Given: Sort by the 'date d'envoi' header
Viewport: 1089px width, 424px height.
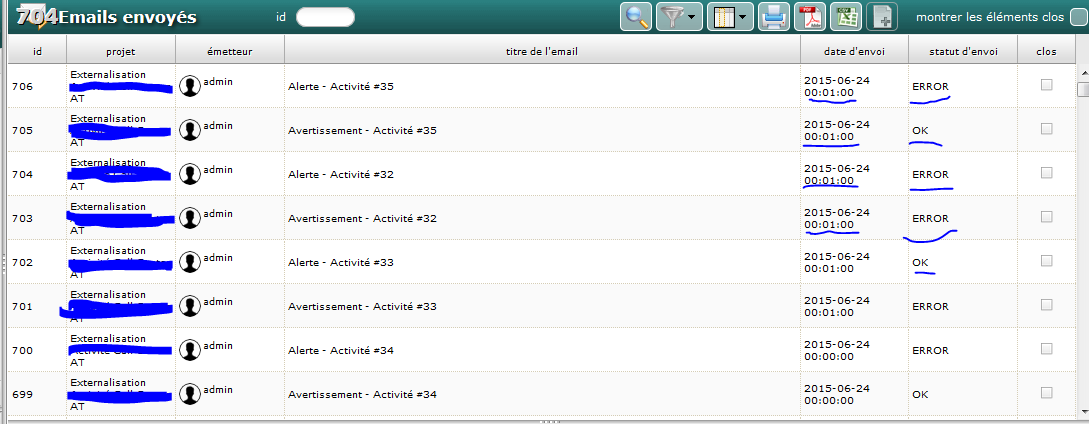Looking at the screenshot, I should coord(854,51).
